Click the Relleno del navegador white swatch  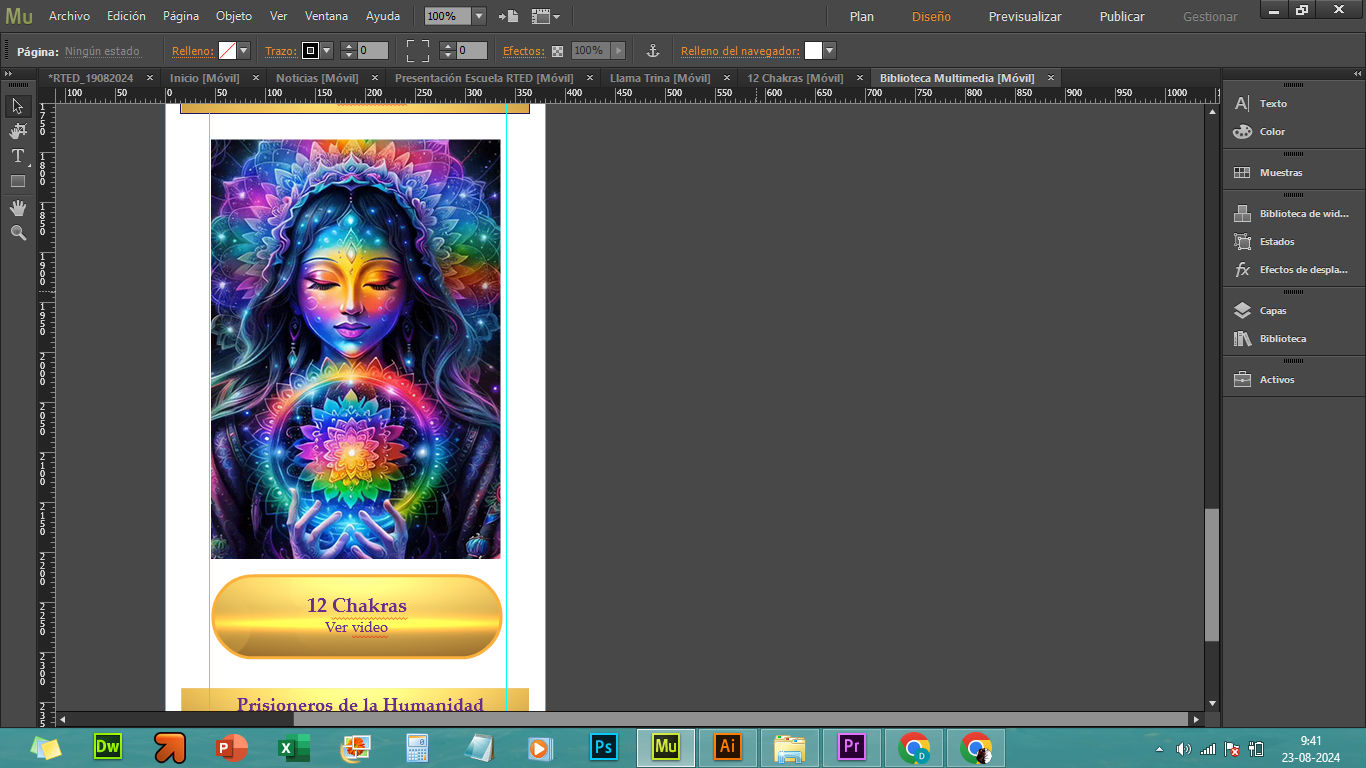click(813, 51)
